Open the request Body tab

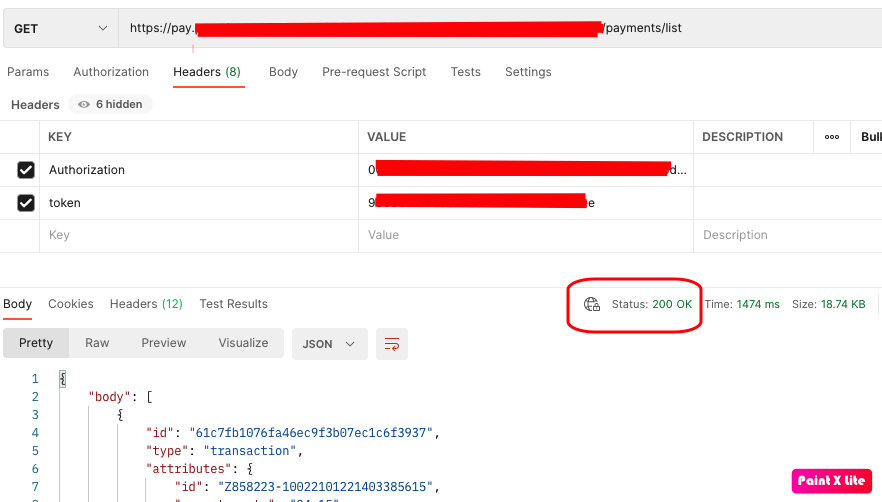[283, 72]
